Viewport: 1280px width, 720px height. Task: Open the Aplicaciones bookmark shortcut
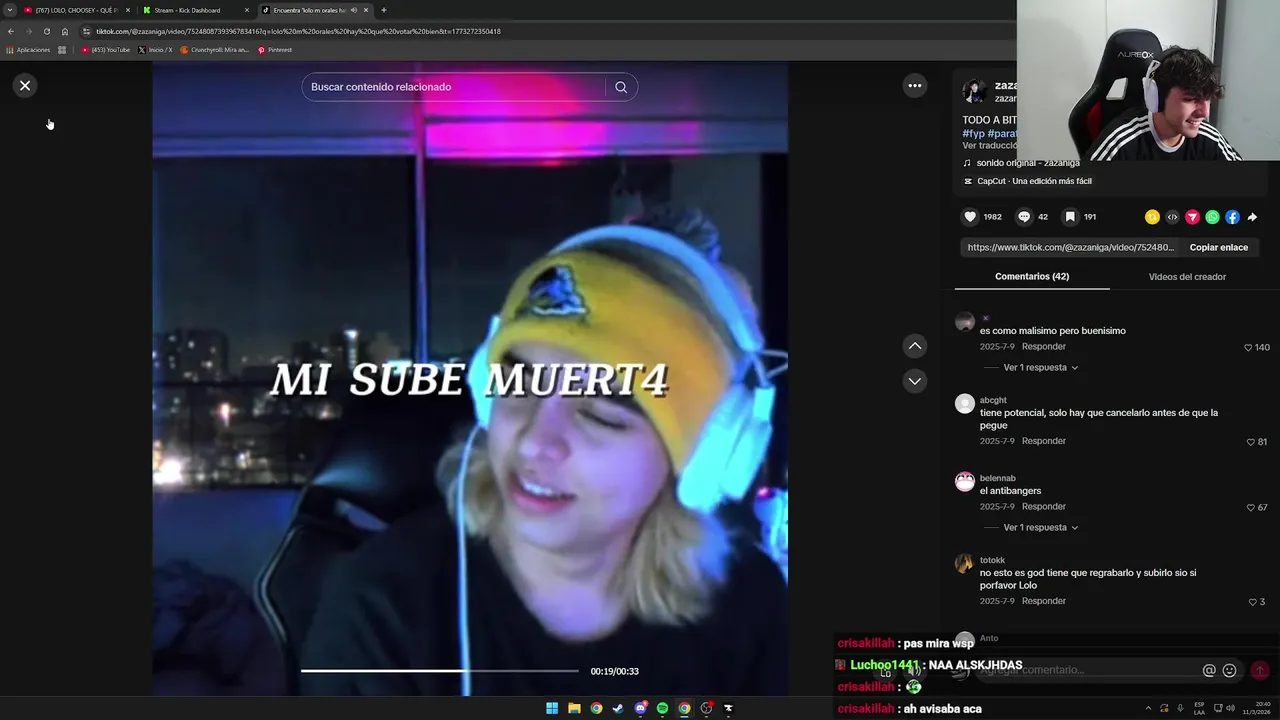[x=28, y=49]
